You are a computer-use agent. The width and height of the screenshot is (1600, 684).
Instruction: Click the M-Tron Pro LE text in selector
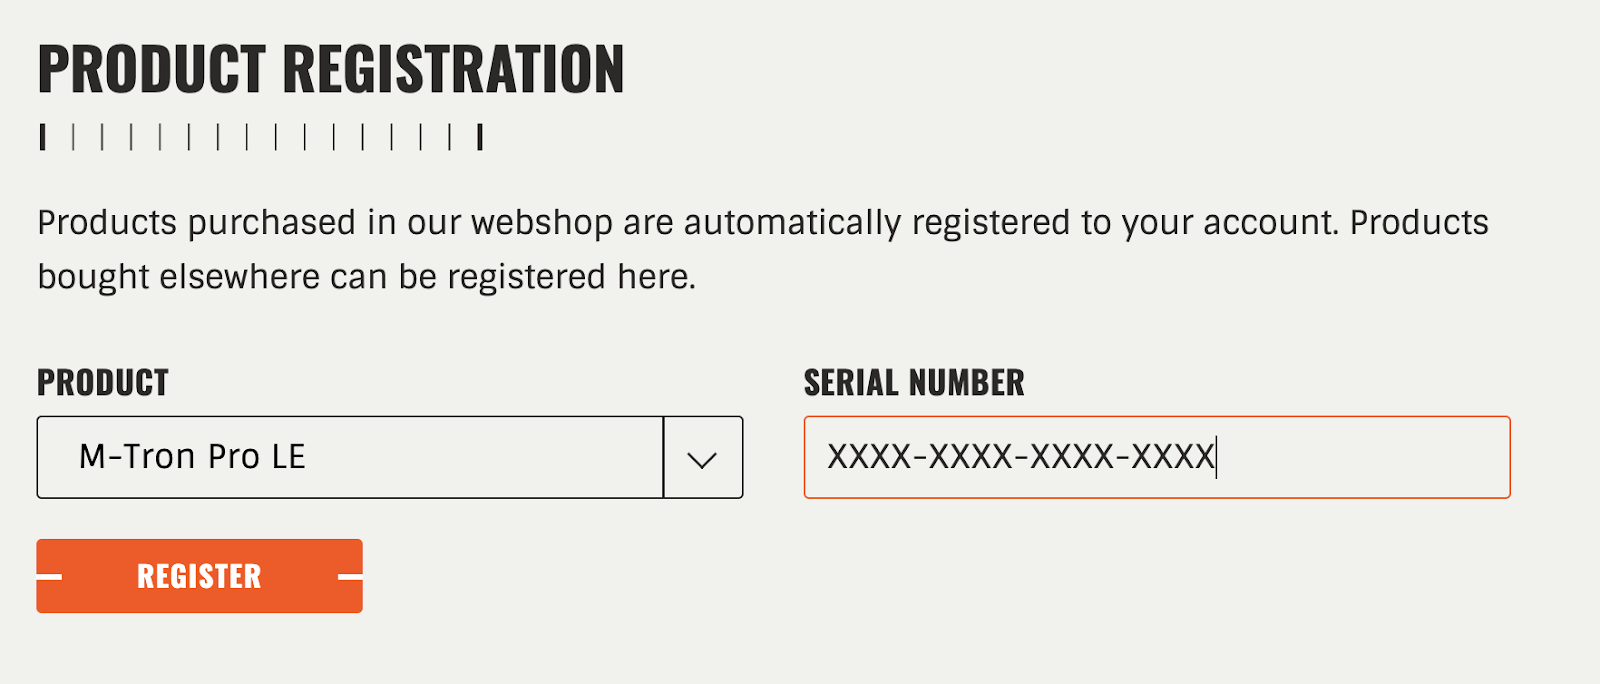point(192,457)
